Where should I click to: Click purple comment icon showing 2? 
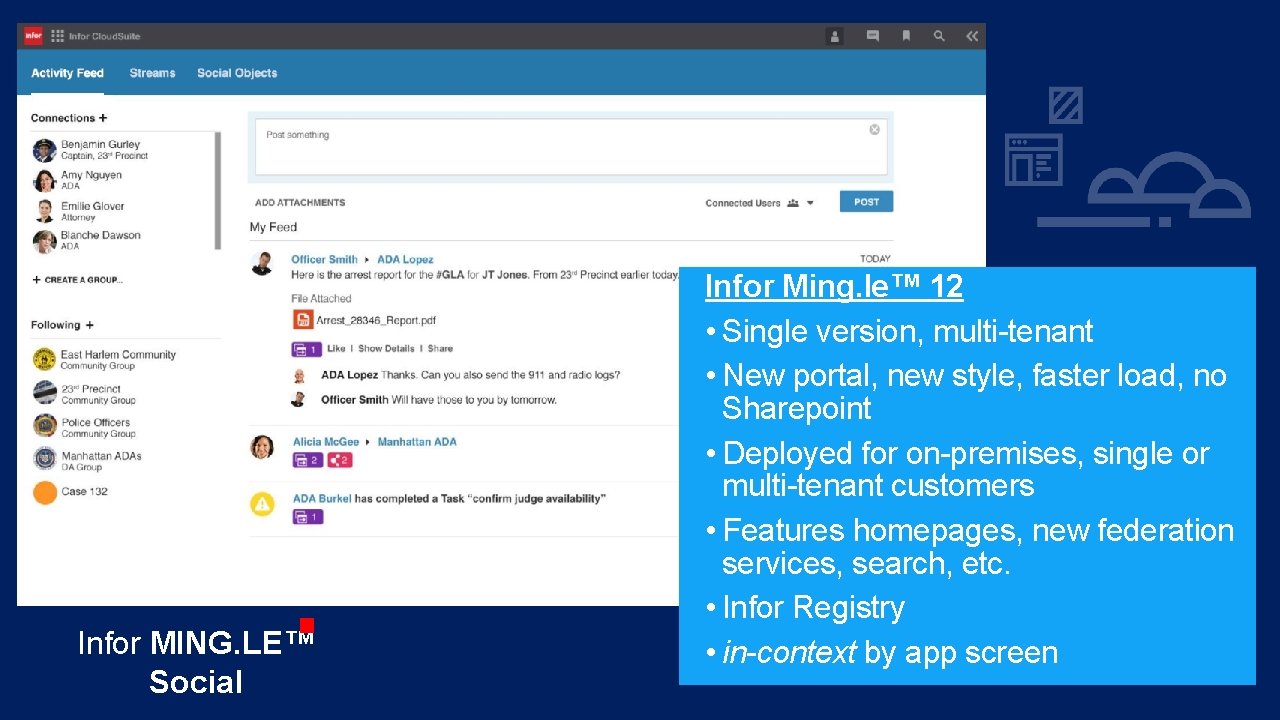[x=307, y=460]
